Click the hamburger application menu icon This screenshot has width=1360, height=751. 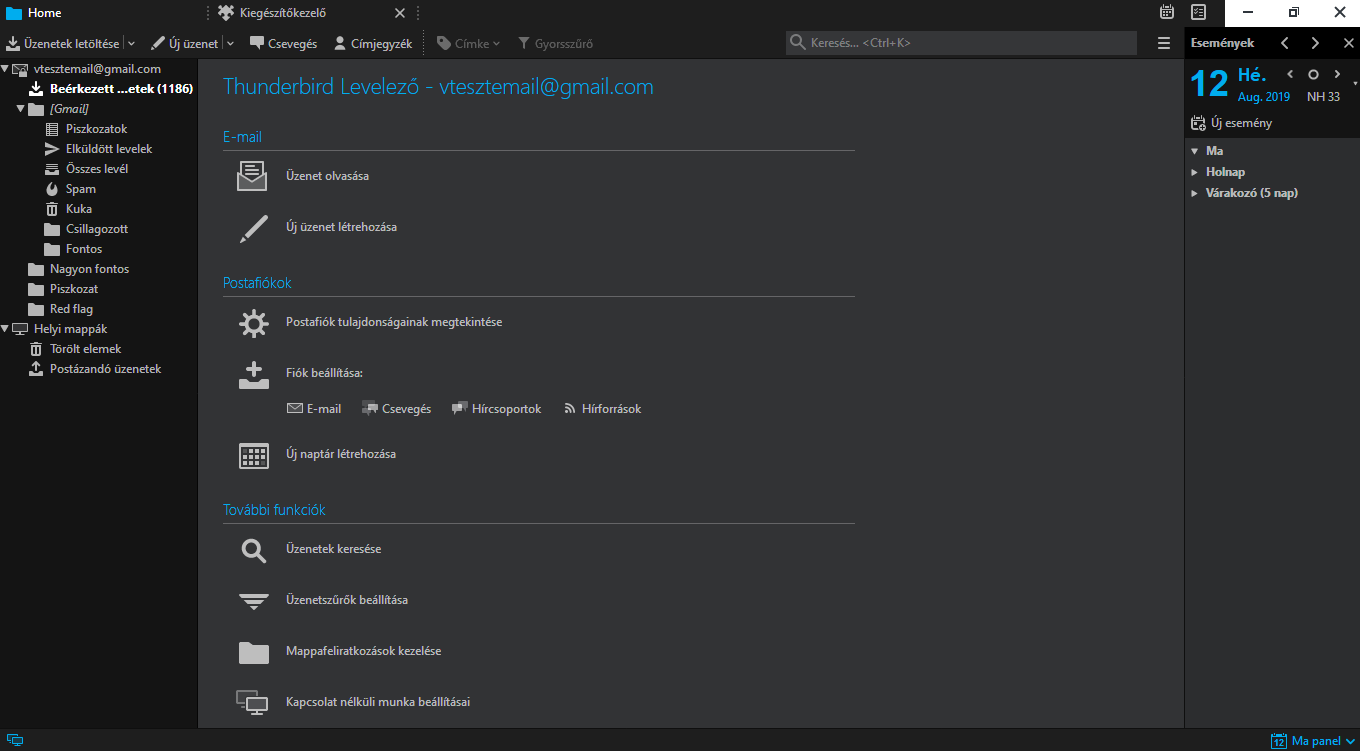(1163, 43)
